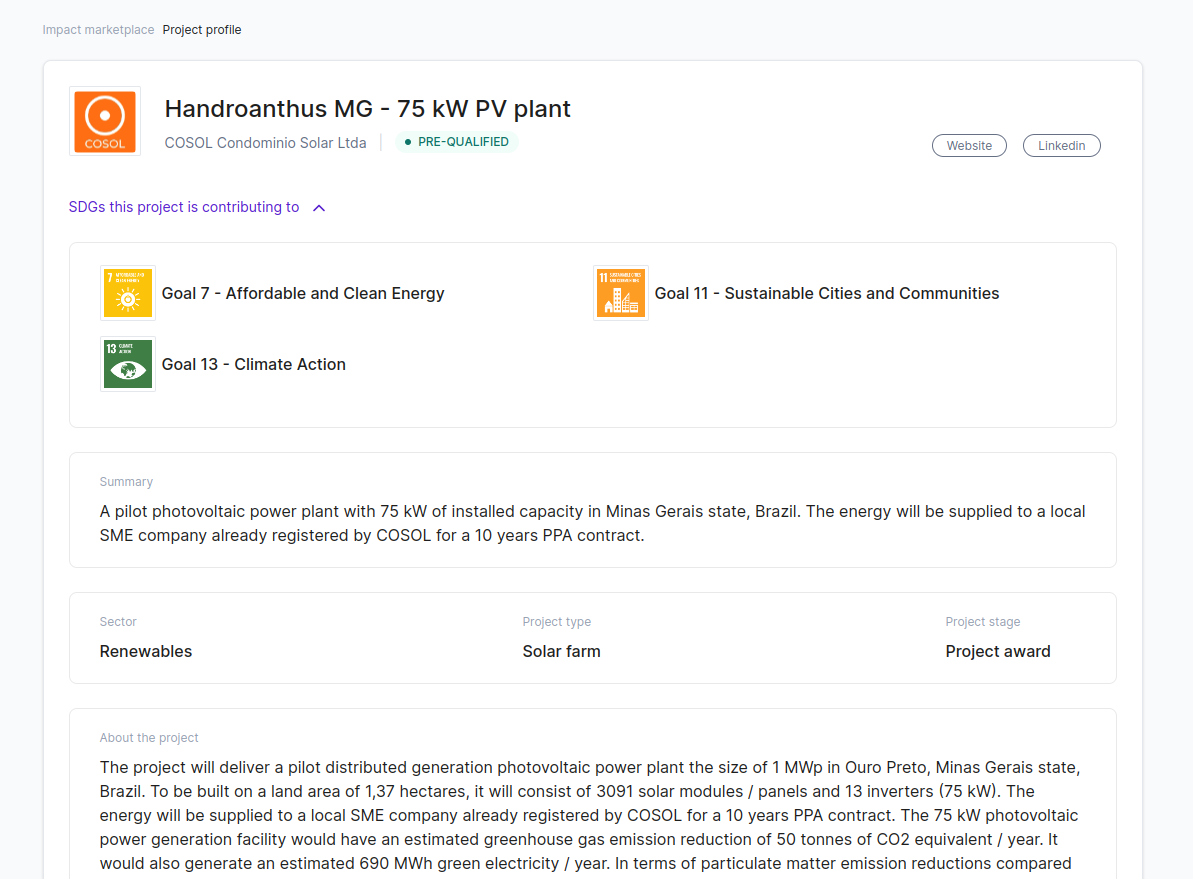The height and width of the screenshot is (879, 1193).
Task: Click the 'Solar farm' project type value
Action: pos(562,651)
